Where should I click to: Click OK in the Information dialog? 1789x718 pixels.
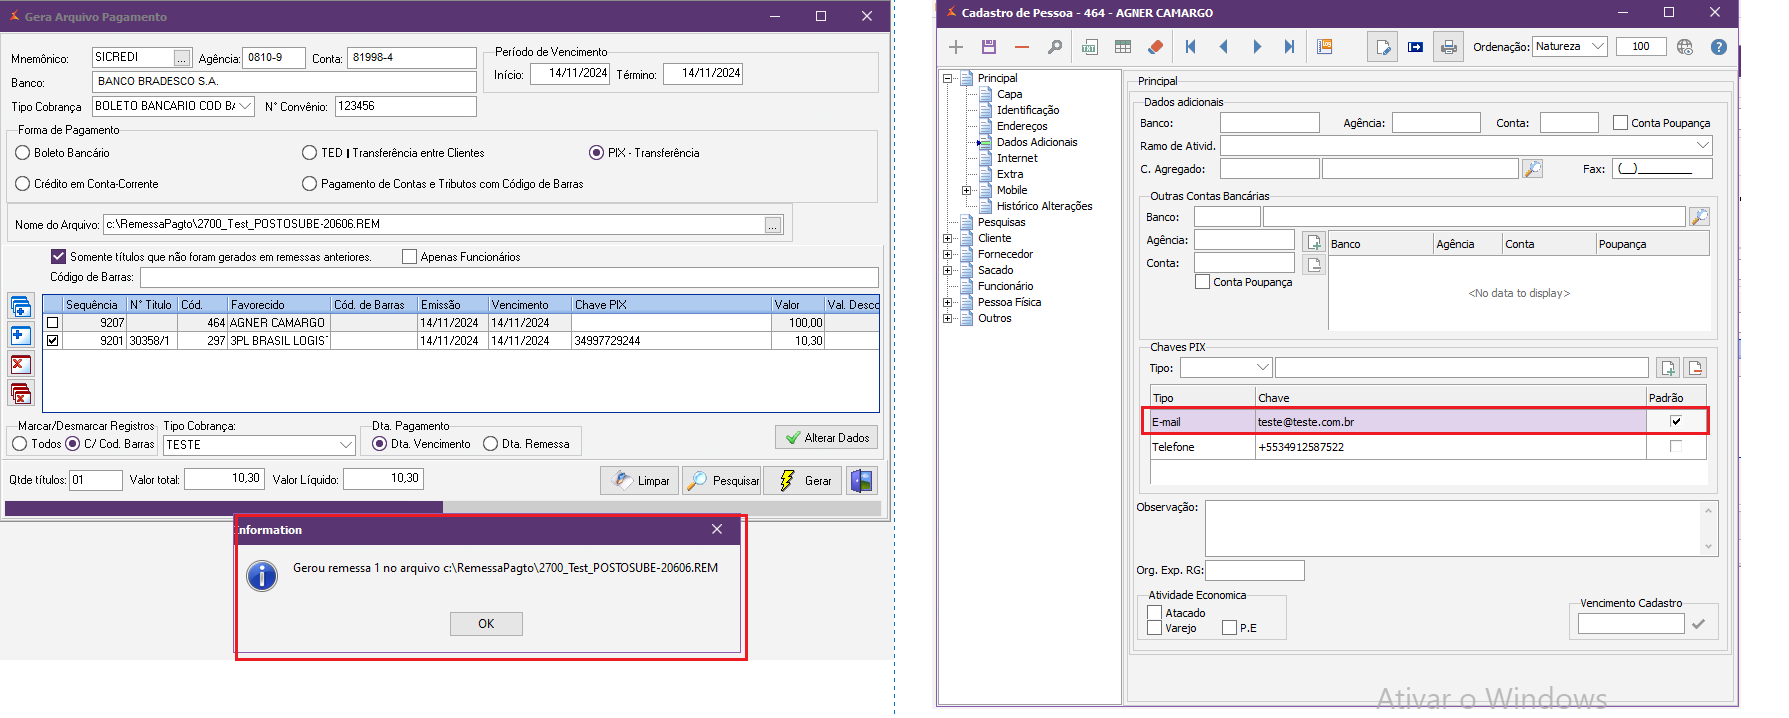486,624
